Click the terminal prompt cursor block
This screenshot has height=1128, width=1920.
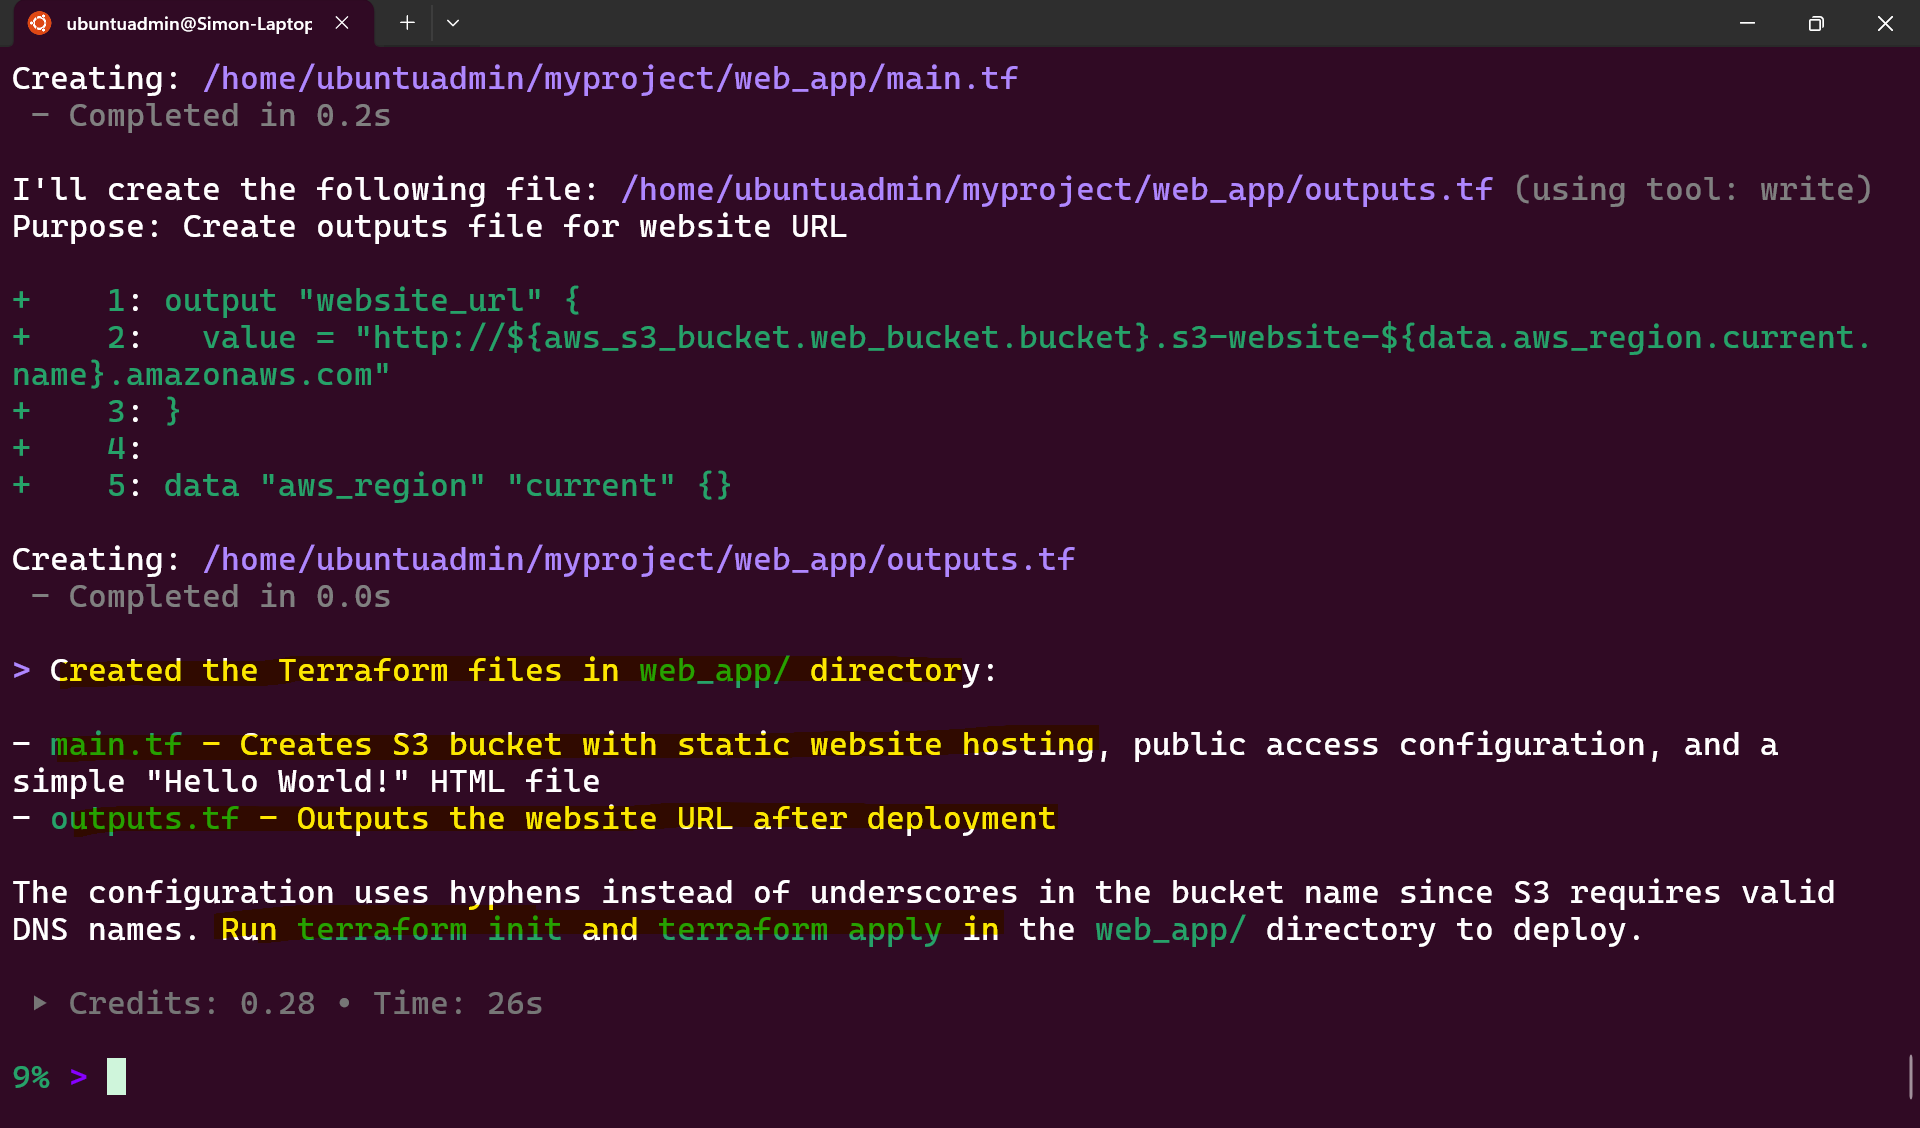(x=117, y=1076)
